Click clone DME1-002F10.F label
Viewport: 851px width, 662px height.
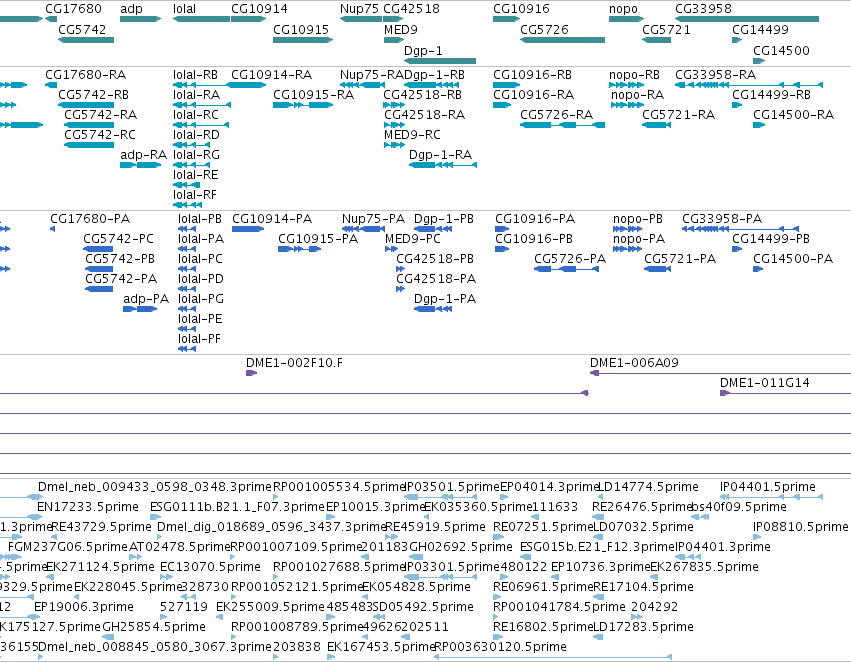click(294, 362)
